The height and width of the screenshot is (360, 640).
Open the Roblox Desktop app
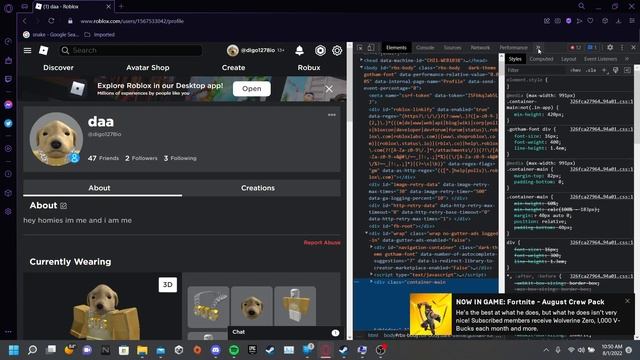[251, 89]
